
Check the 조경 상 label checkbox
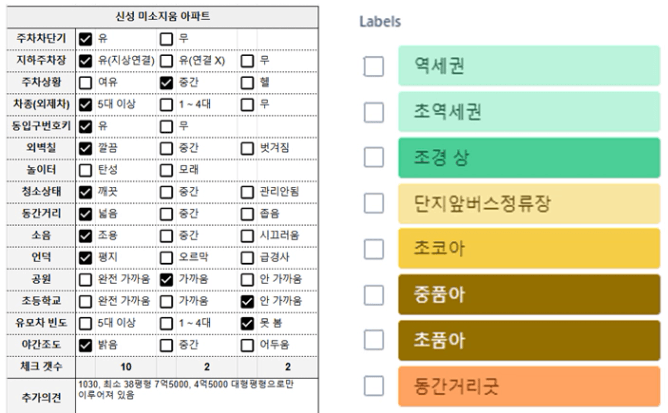(374, 157)
